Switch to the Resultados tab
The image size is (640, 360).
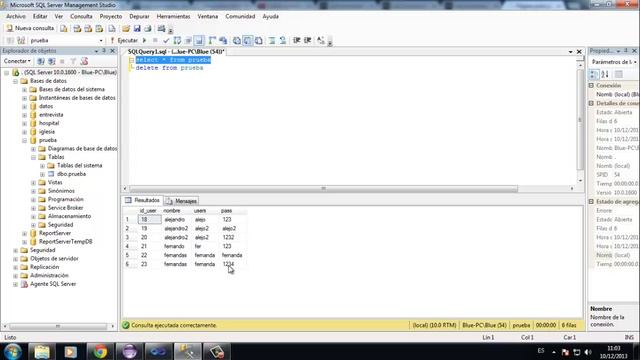tap(143, 200)
